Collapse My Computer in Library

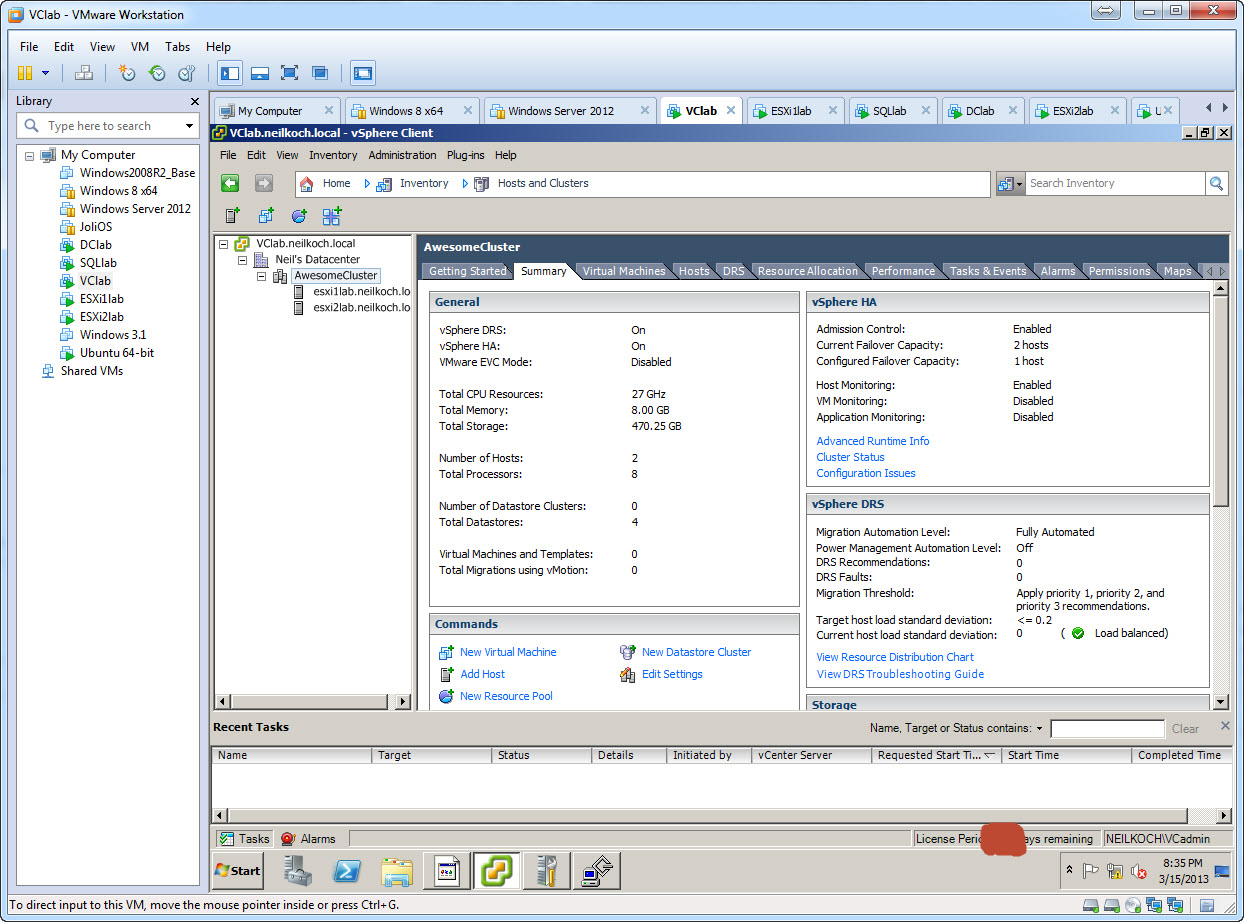pos(30,155)
